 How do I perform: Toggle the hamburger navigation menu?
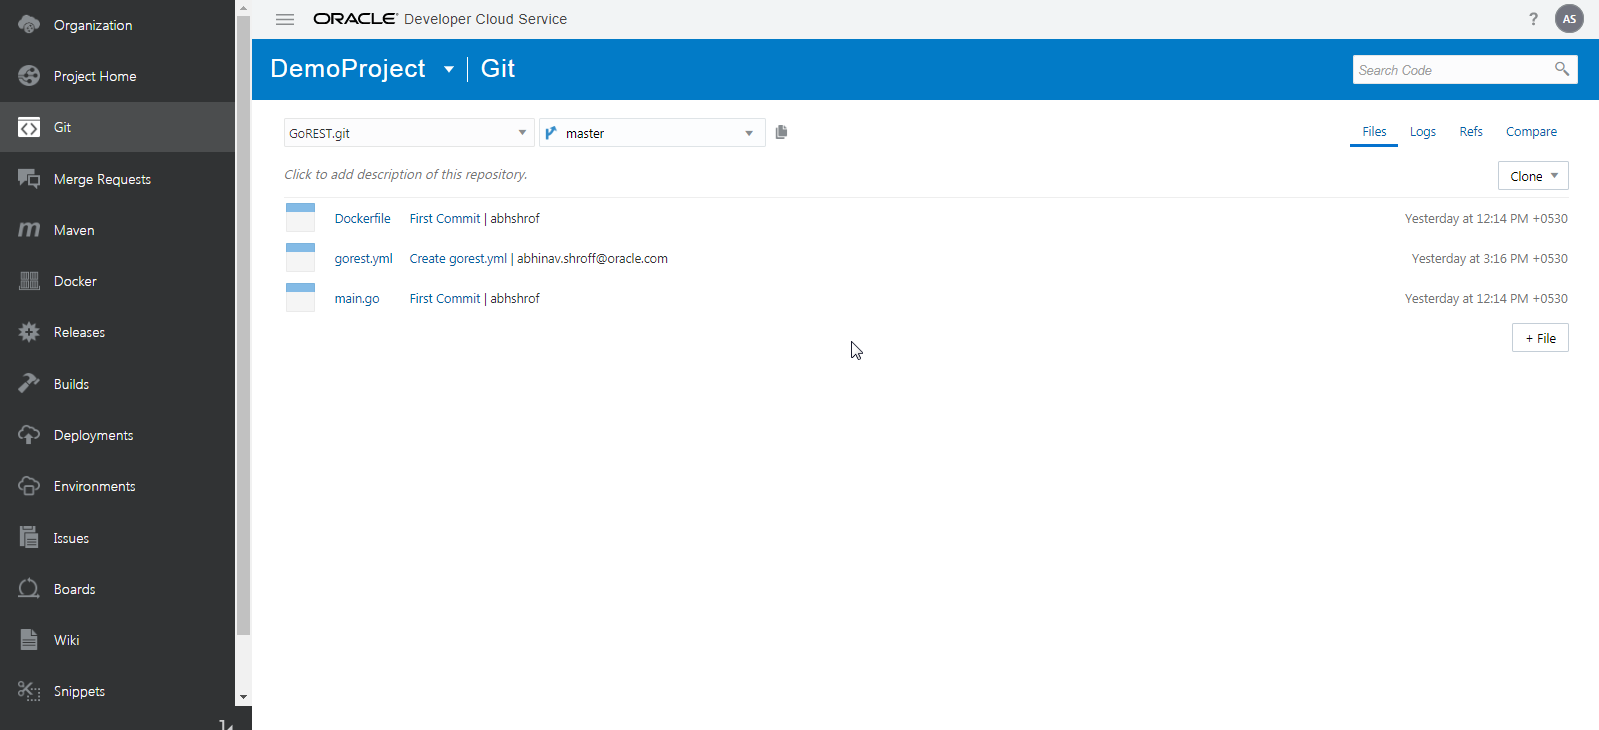pos(285,19)
